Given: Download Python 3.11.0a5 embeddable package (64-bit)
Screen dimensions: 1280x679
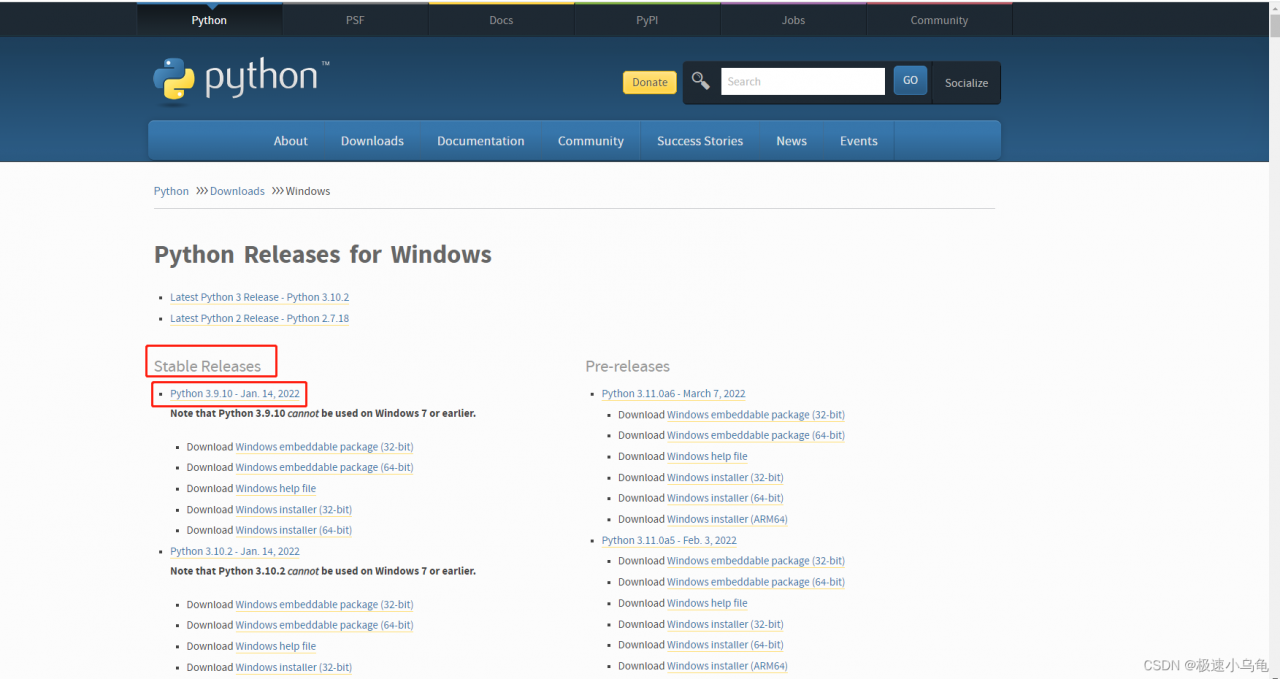Looking at the screenshot, I should (755, 582).
